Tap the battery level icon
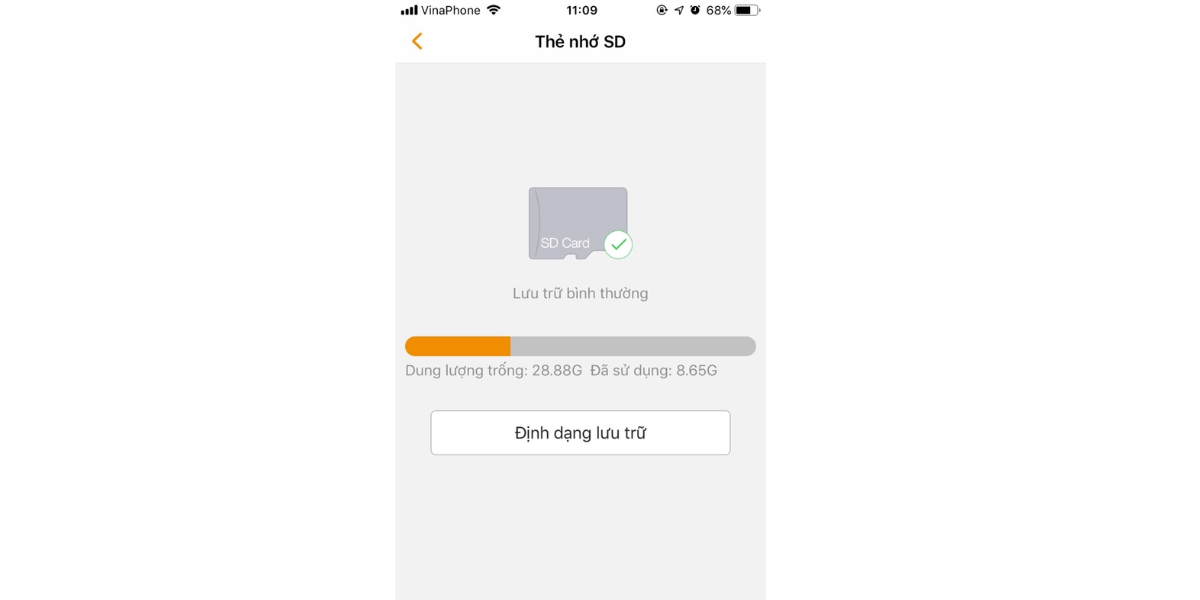This screenshot has height=600, width=1200. click(x=747, y=10)
